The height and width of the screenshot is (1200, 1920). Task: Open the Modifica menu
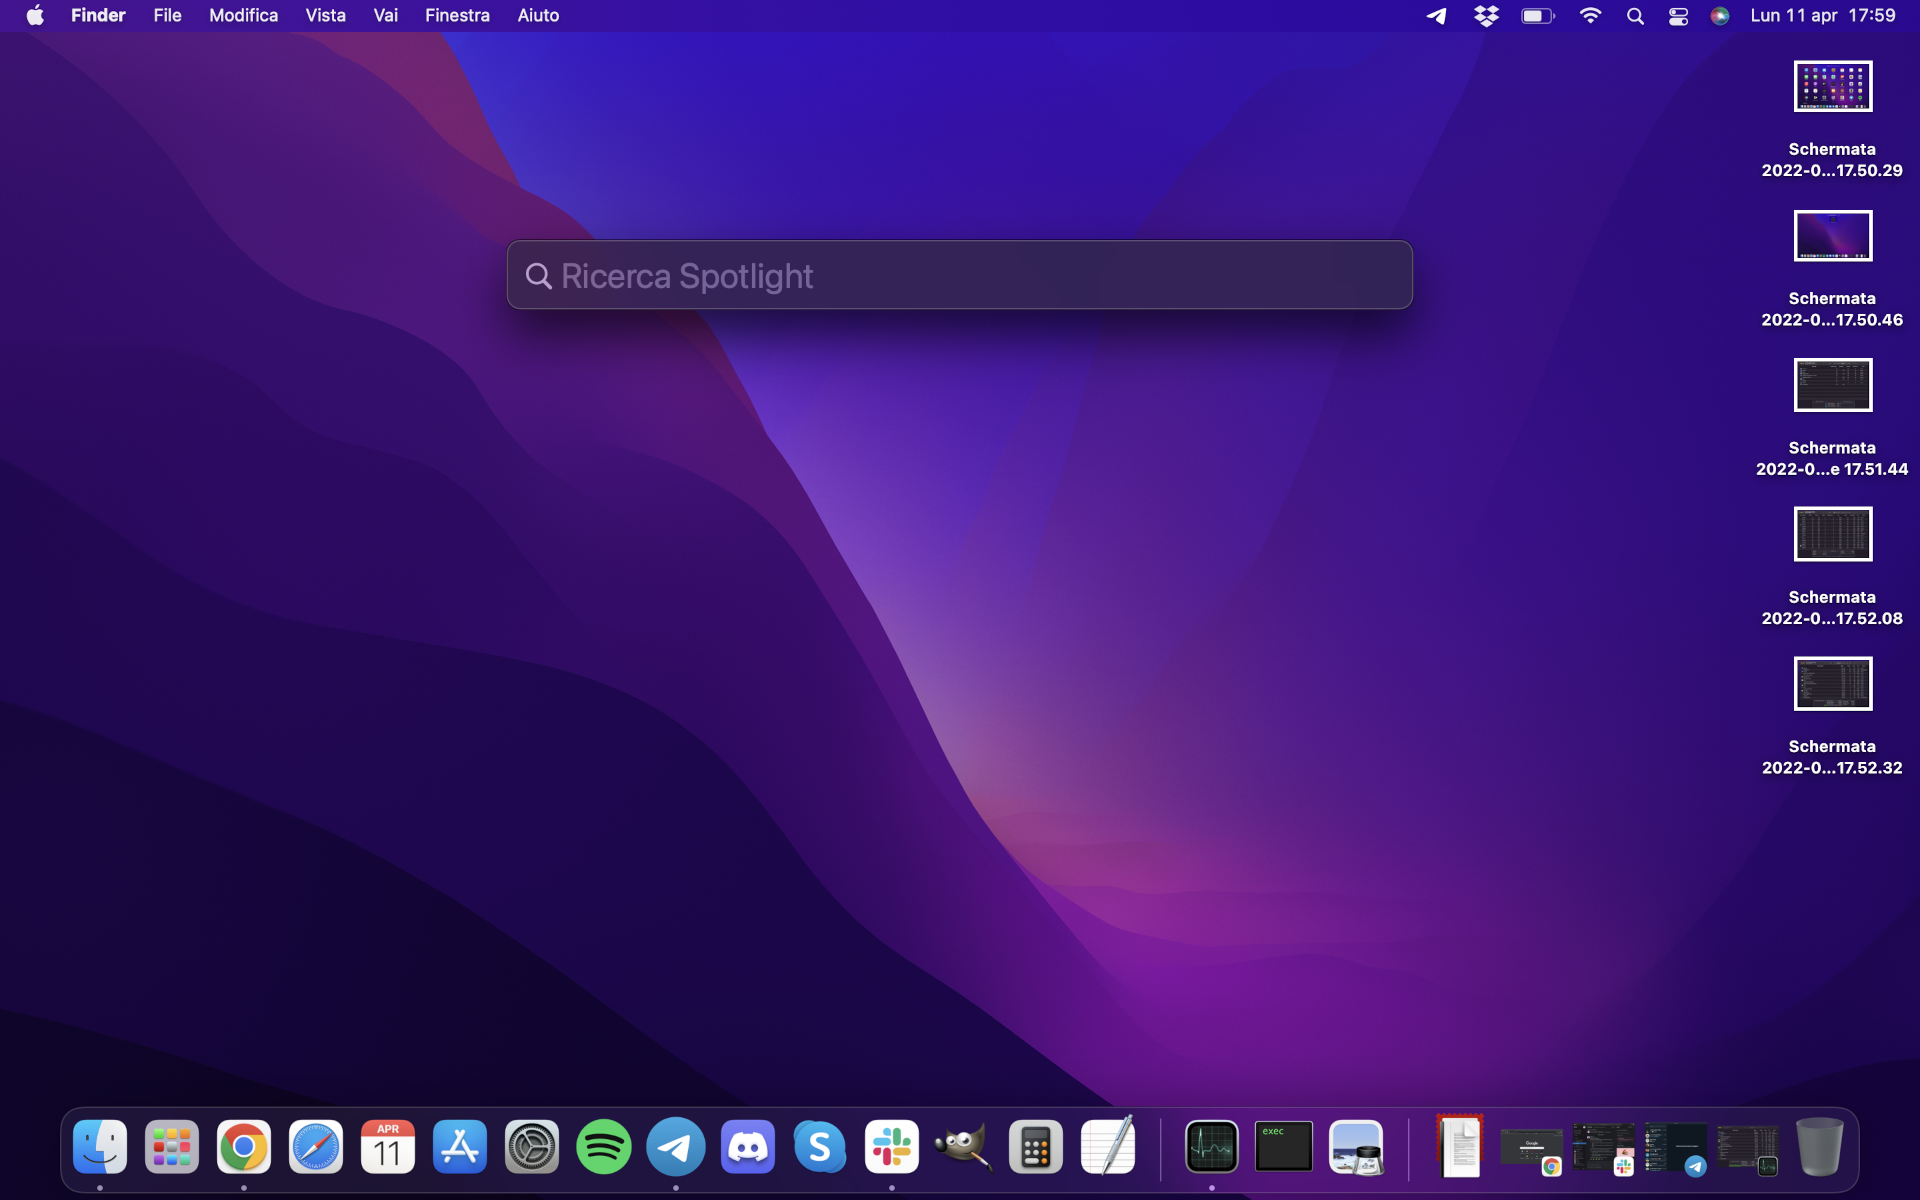(x=243, y=15)
